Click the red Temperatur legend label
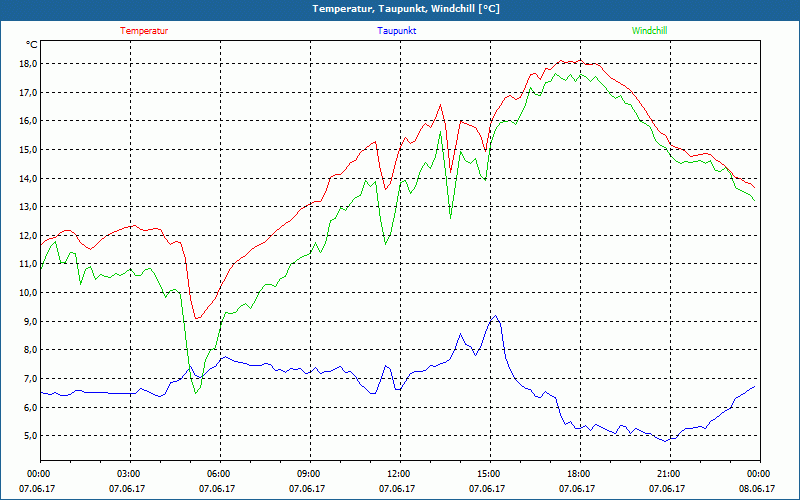The width and height of the screenshot is (800, 500). [144, 31]
